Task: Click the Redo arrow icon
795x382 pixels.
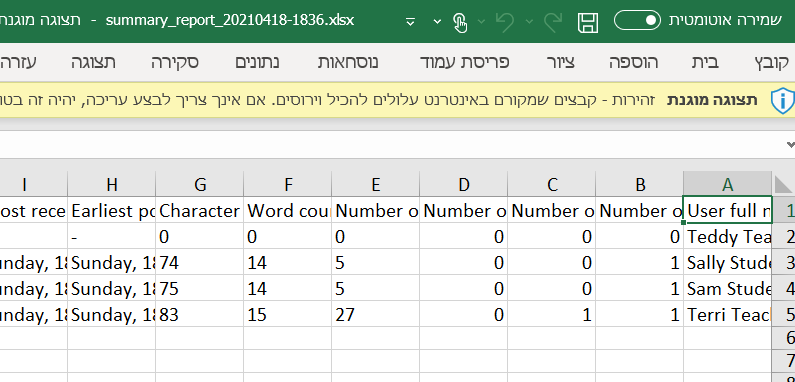Action: (x=553, y=22)
